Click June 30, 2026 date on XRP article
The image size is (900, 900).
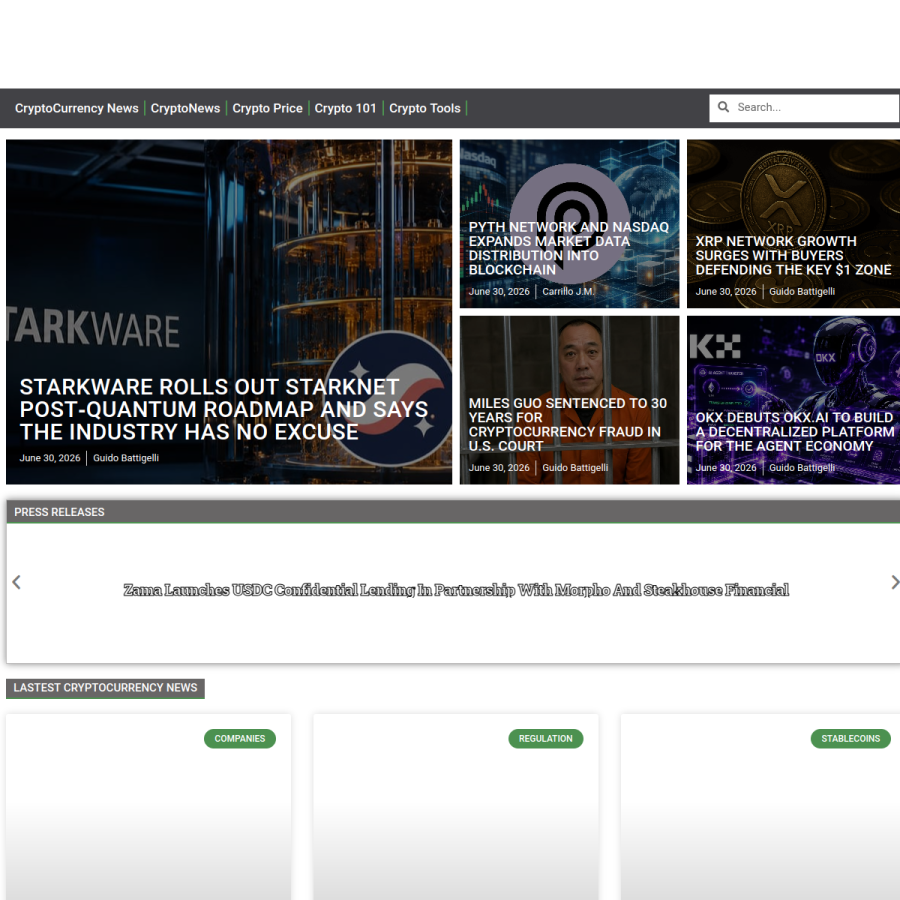pyautogui.click(x=726, y=292)
